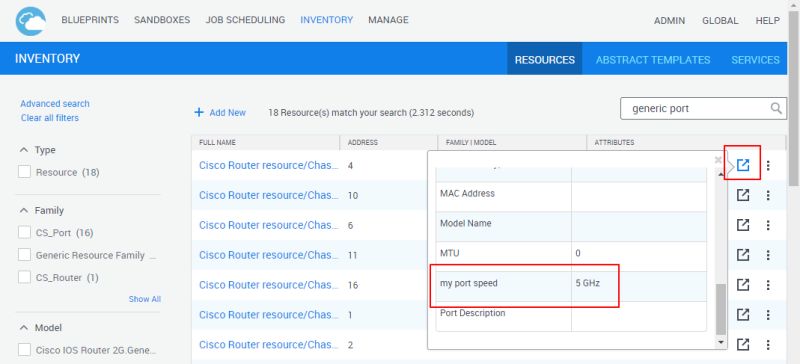Open the Sandboxes menu
Screen dimensions: 800x364
click(x=162, y=20)
